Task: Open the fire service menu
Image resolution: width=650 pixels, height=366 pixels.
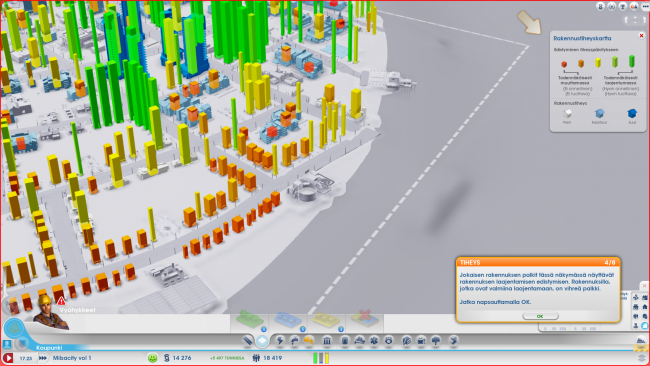Action: click(359, 341)
